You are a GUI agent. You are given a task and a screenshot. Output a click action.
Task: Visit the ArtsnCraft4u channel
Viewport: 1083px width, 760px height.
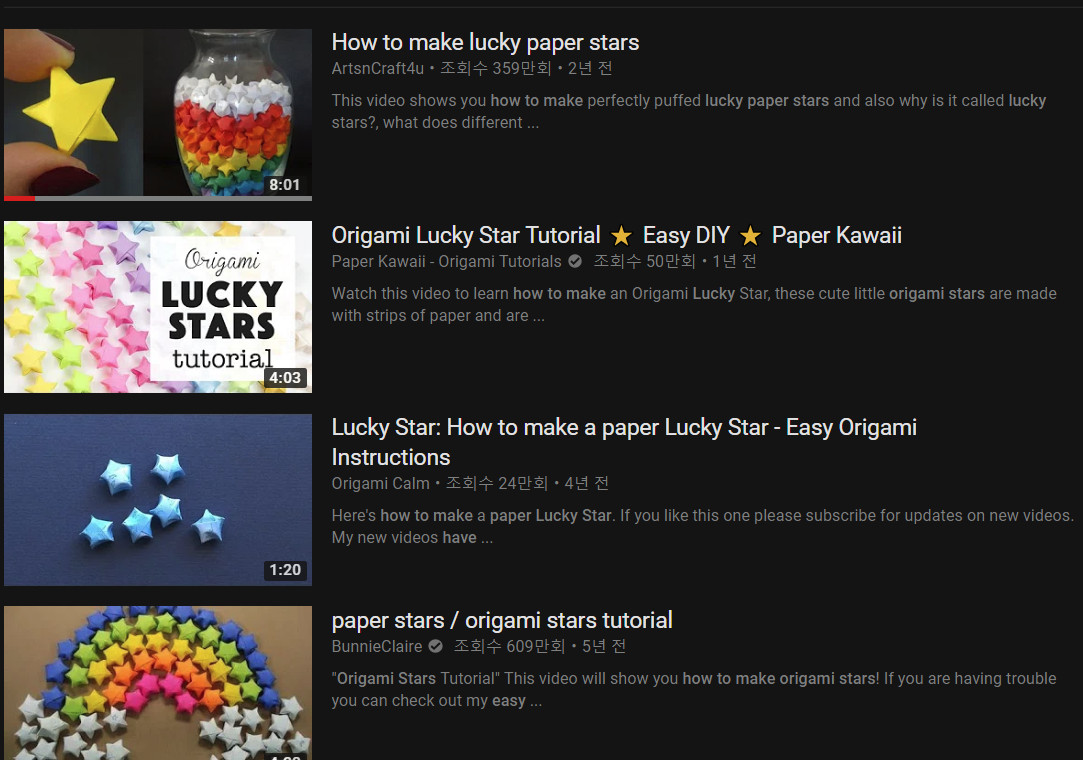[378, 69]
